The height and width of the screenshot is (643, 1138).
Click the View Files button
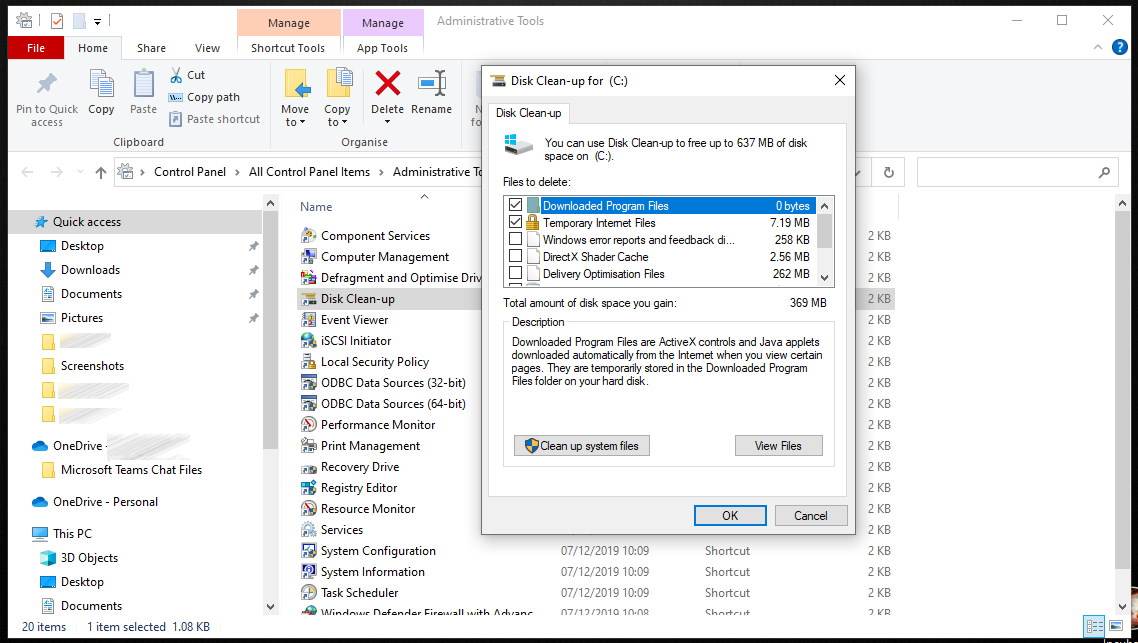tap(778, 445)
